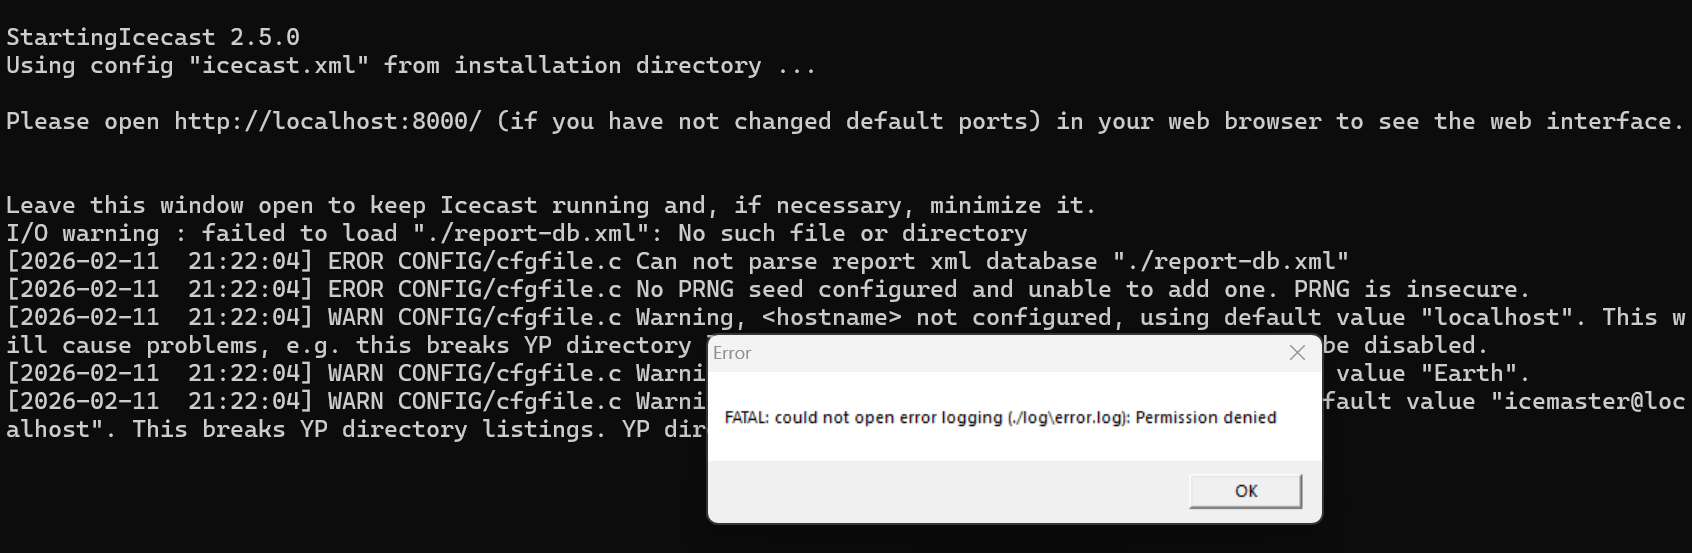Click the "I/O warning" text

83,234
